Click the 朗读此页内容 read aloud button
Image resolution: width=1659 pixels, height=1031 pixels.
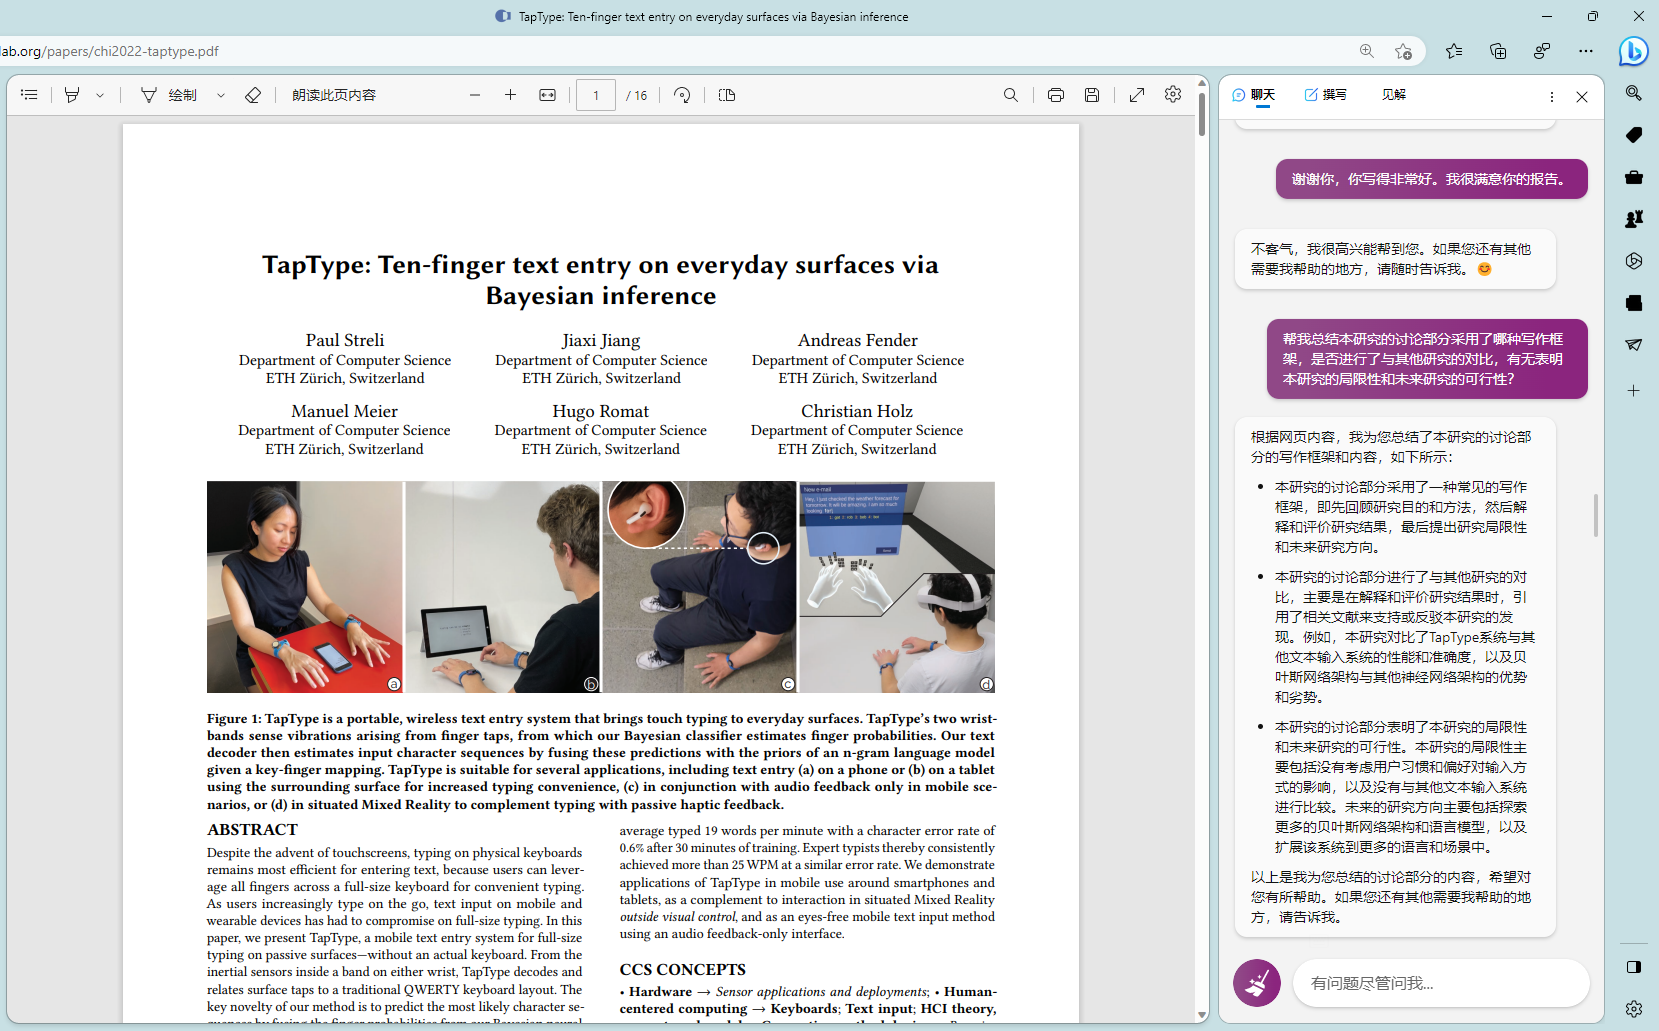pos(334,95)
